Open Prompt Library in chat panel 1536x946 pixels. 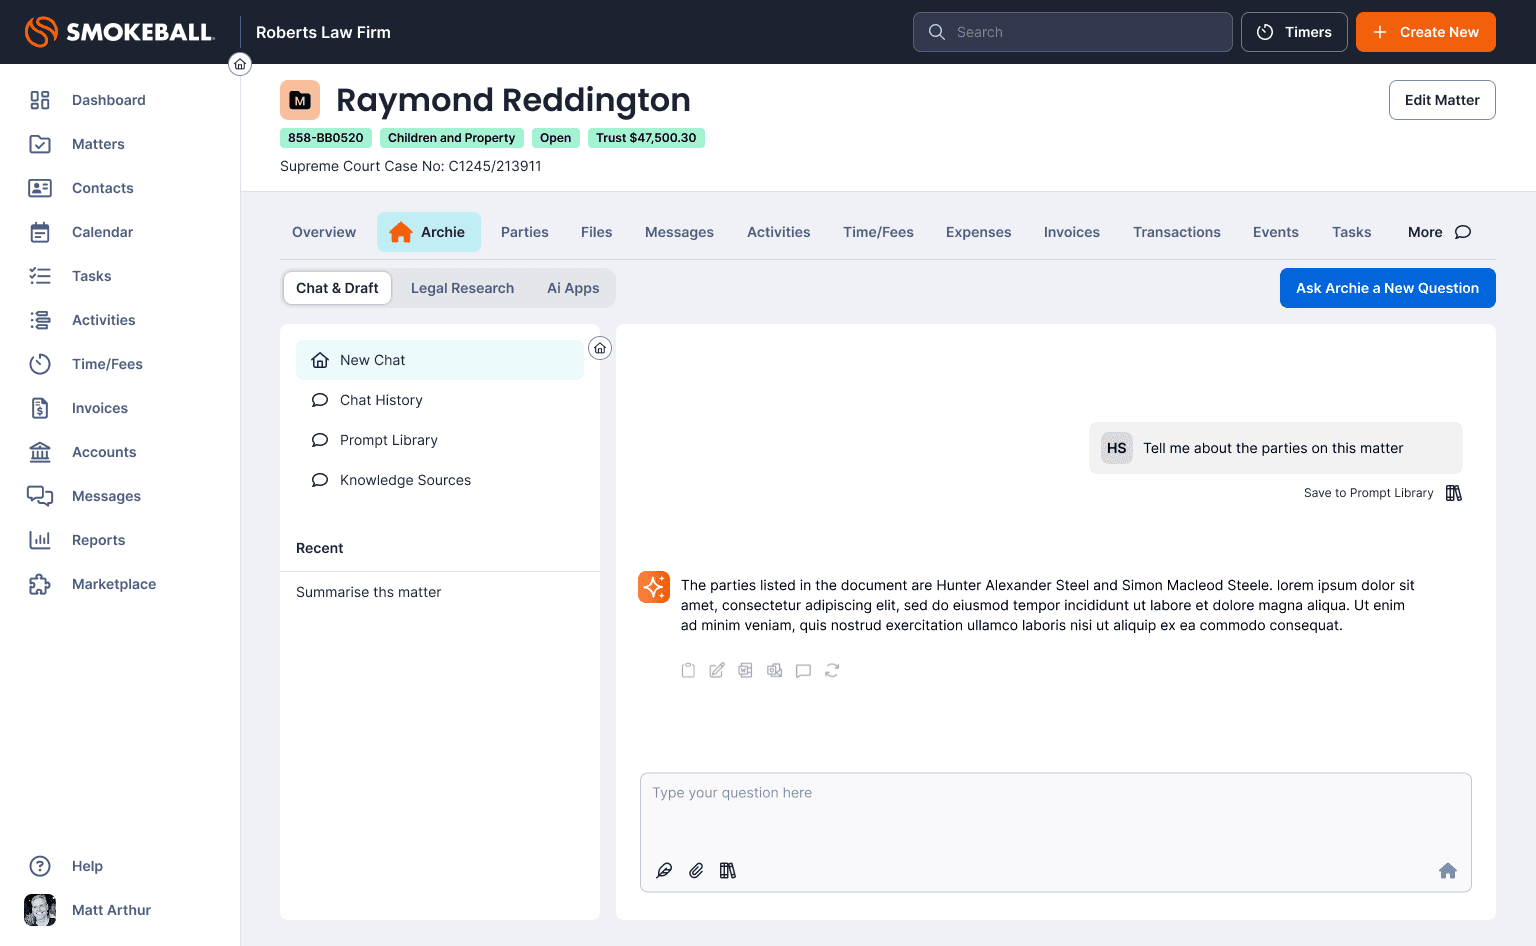coord(440,440)
